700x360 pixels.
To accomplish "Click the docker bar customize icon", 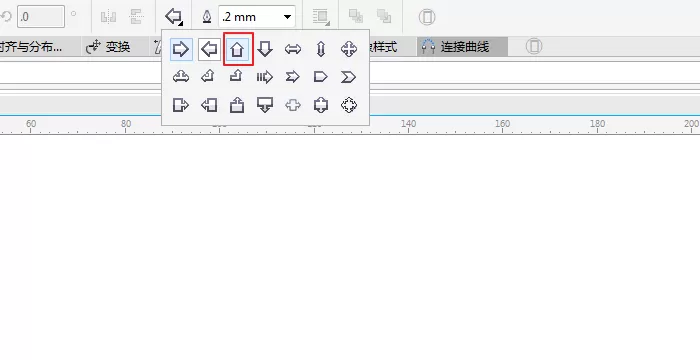I will (x=534, y=46).
